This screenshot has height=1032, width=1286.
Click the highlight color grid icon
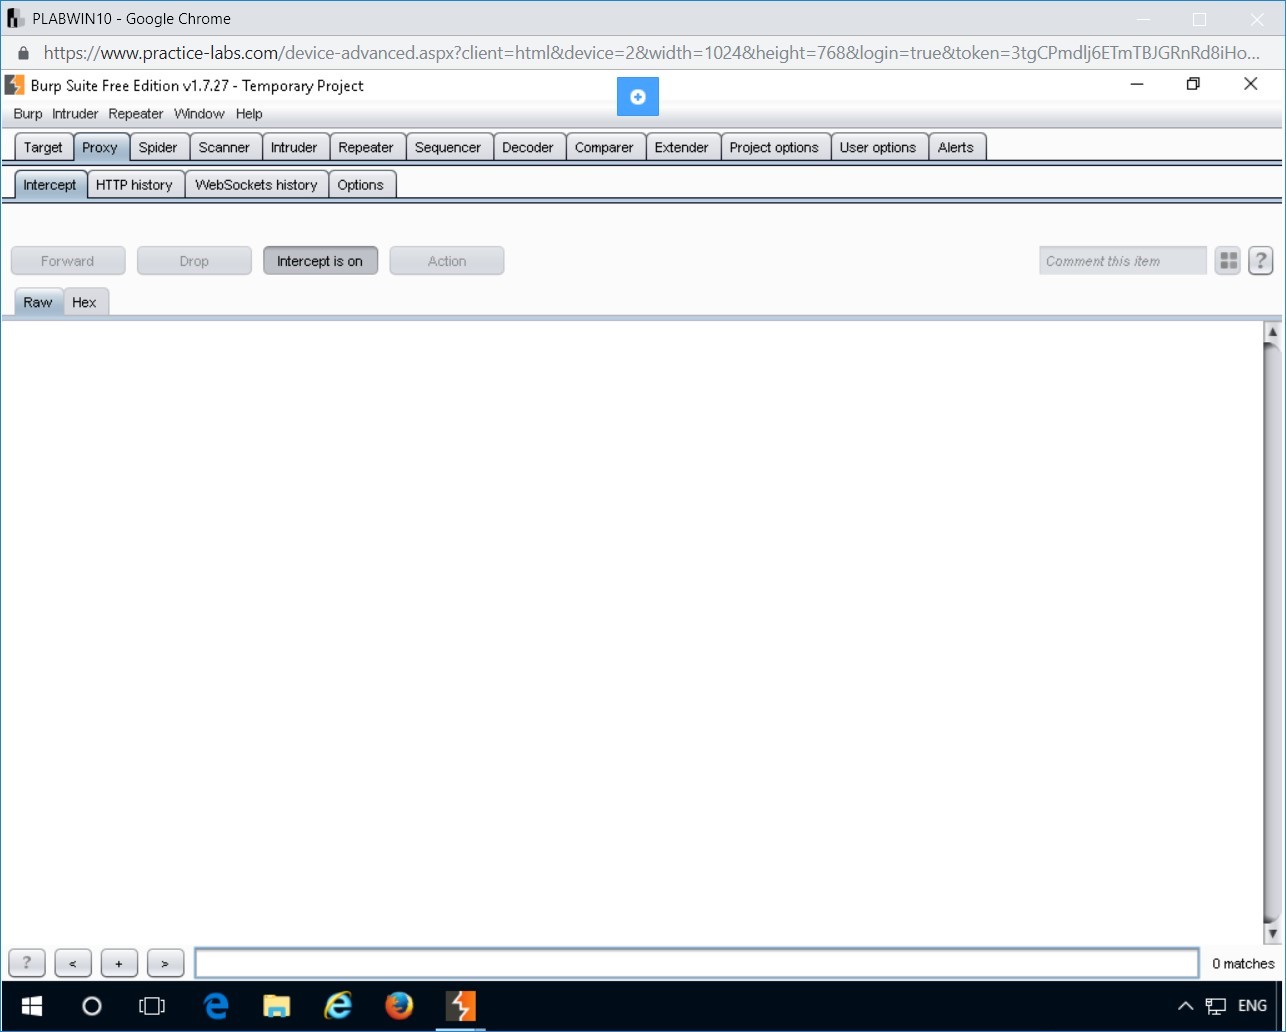(1228, 261)
